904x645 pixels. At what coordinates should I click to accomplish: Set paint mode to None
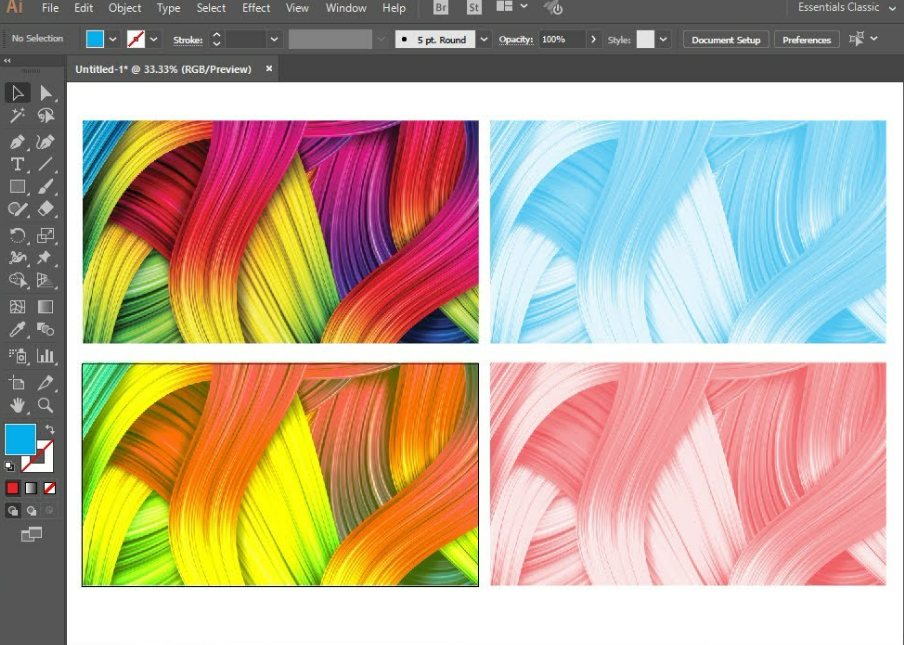[49, 488]
